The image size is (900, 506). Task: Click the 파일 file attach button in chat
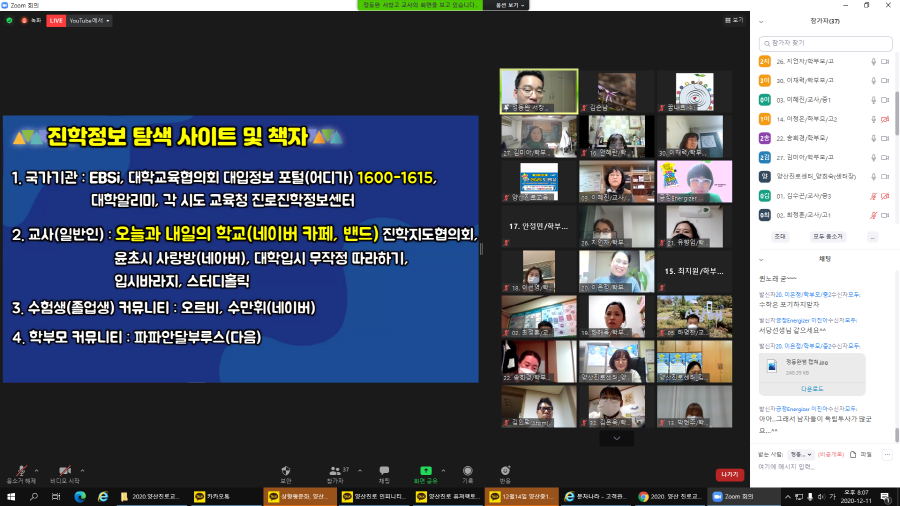(x=861, y=454)
